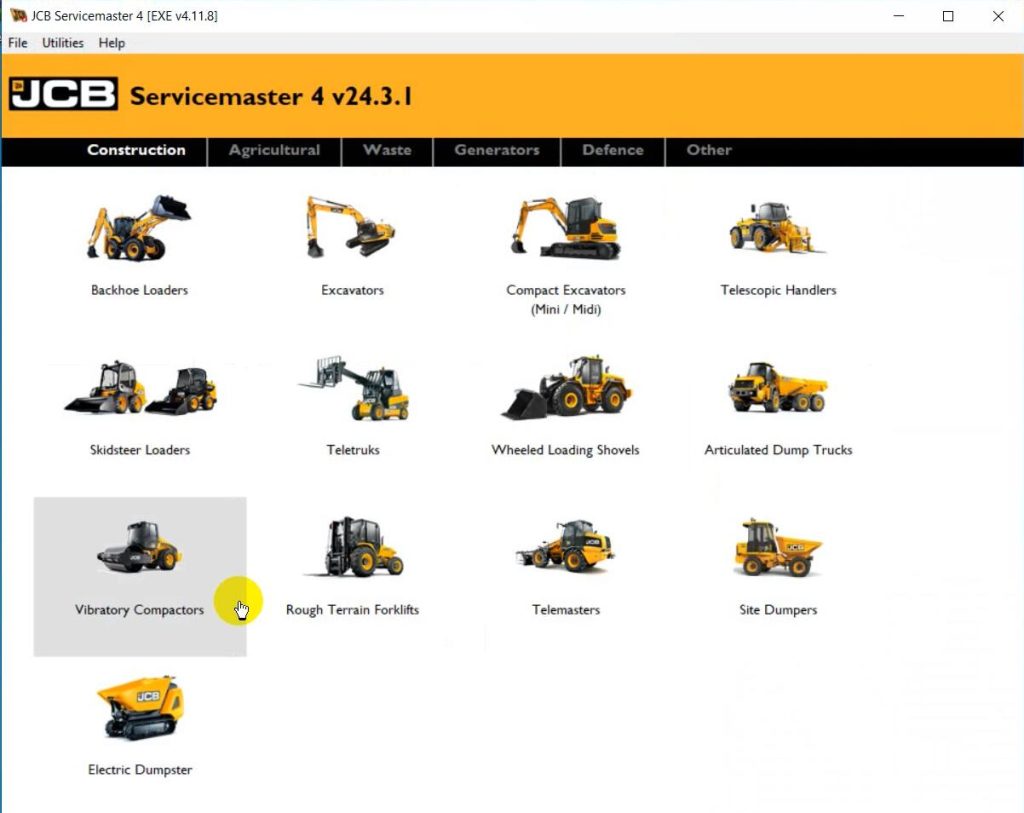Select the Vibratory Compactors machine icon
Screen dimensions: 1024x813
(139, 547)
